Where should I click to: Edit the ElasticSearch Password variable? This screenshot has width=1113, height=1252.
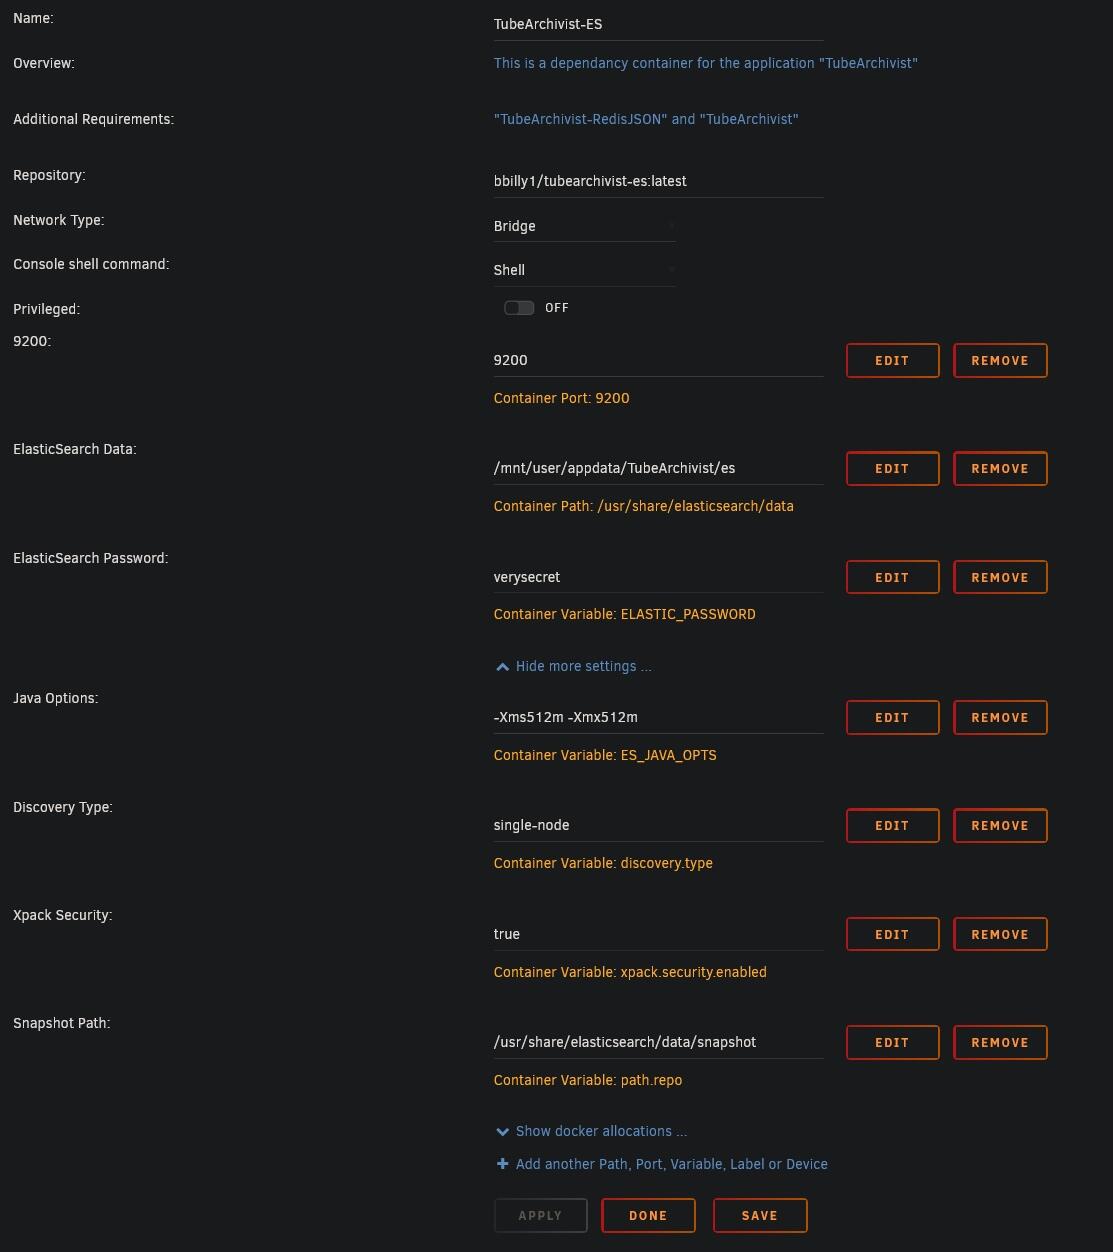(892, 578)
